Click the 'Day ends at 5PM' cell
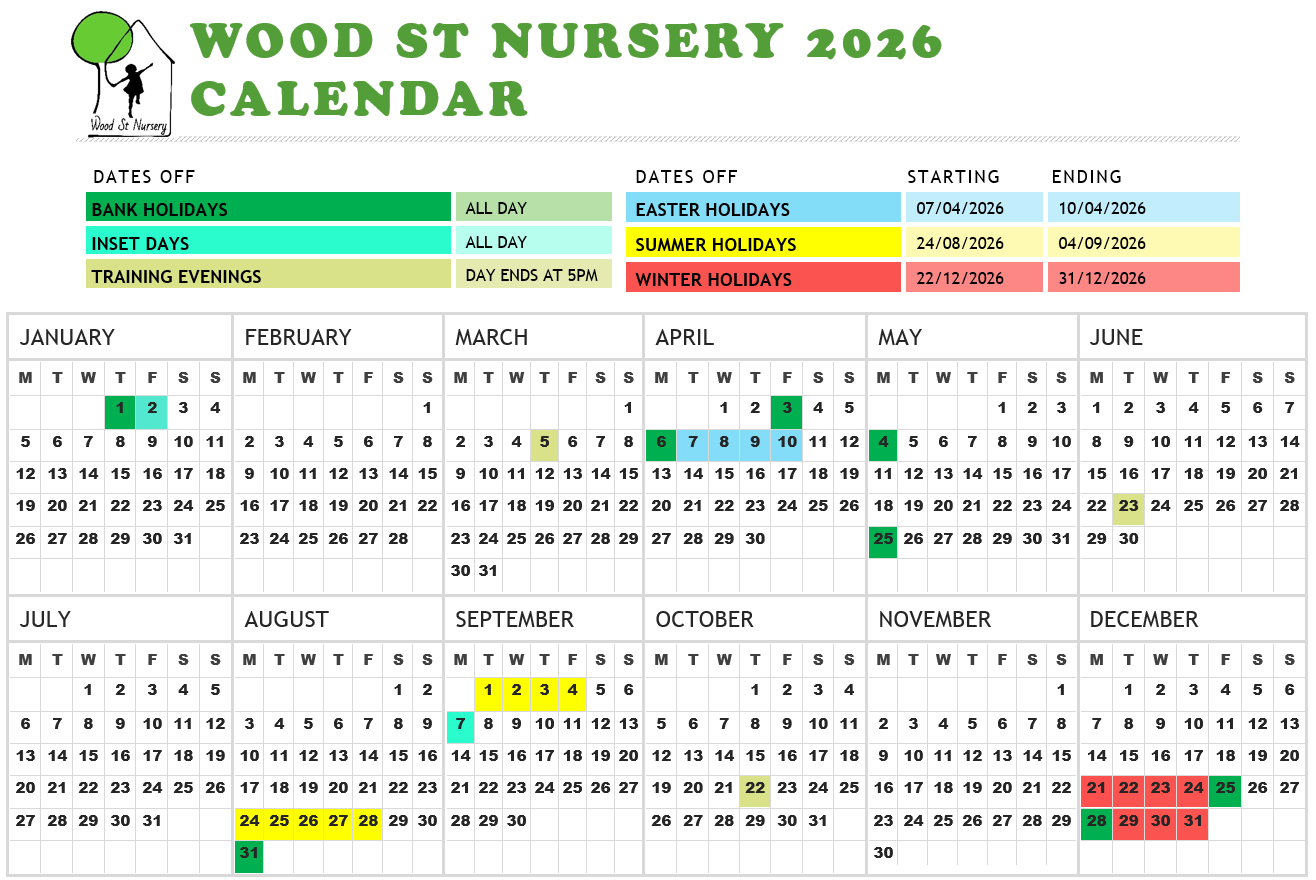 [533, 275]
